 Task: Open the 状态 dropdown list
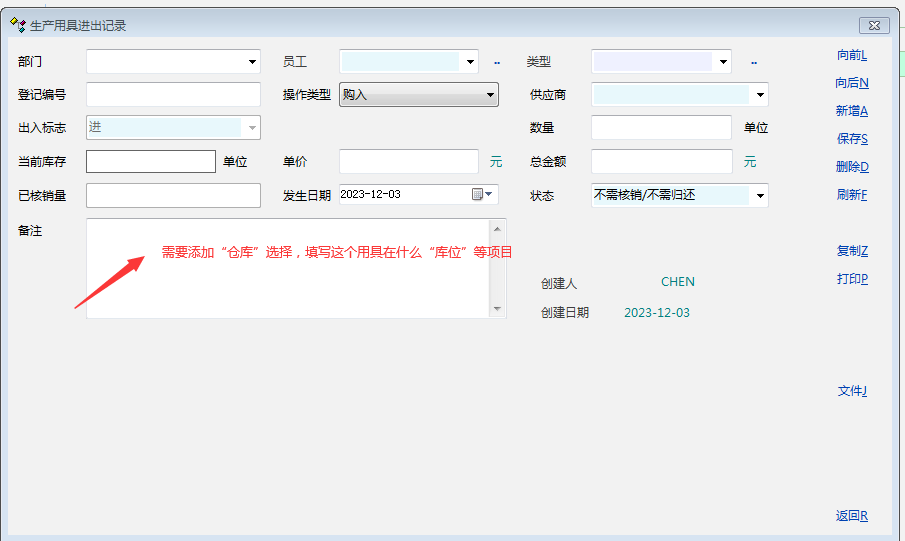click(760, 196)
